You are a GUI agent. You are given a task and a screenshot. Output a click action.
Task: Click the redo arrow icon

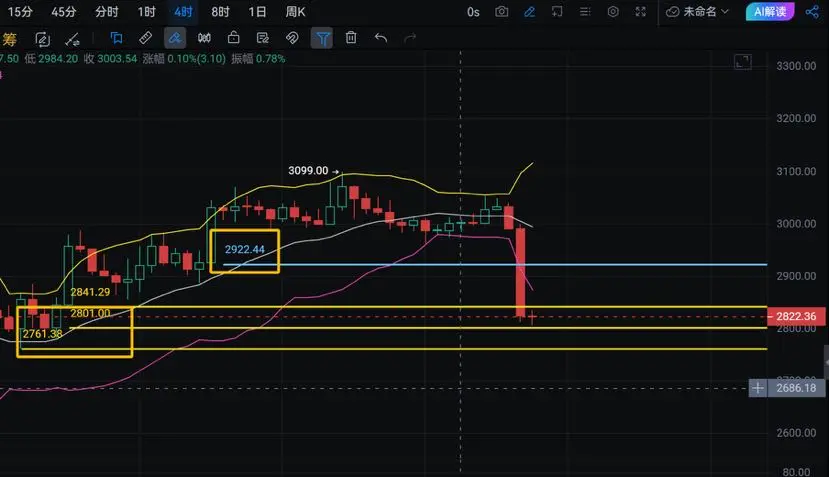tap(410, 38)
